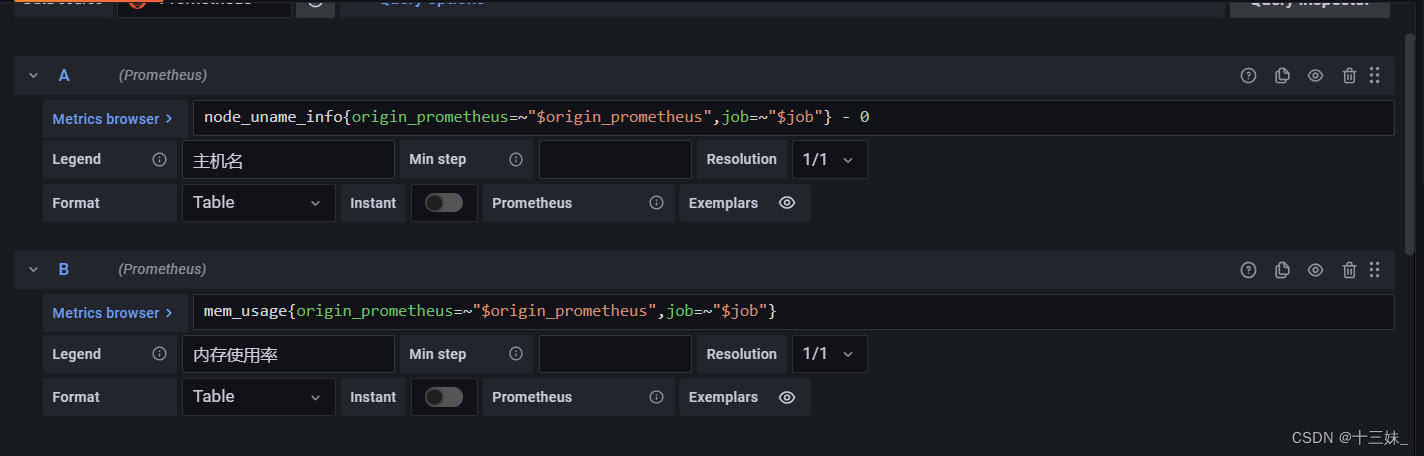Collapse query B row chevron
The image size is (1424, 456).
point(33,269)
